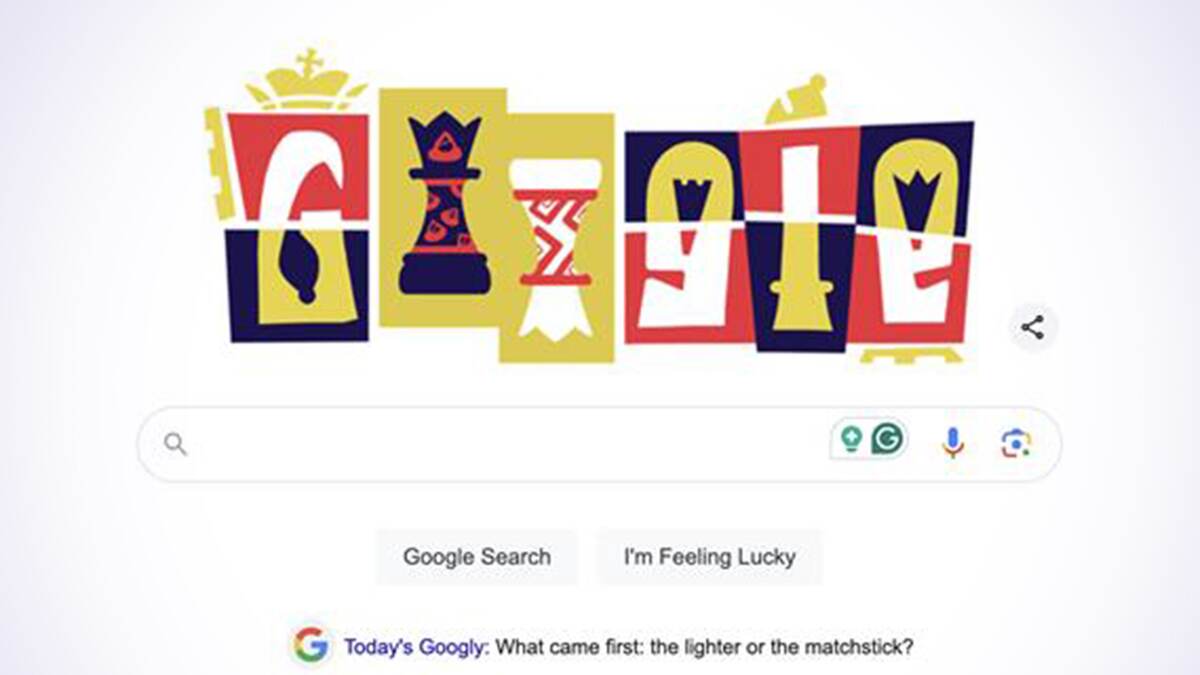Click the Google G logo beside Today's Googly
1200x675 pixels.
click(x=311, y=646)
